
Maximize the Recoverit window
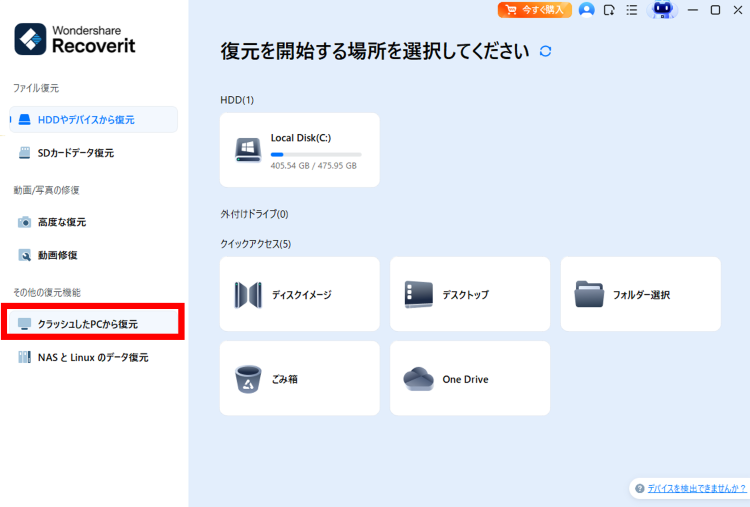tap(715, 10)
